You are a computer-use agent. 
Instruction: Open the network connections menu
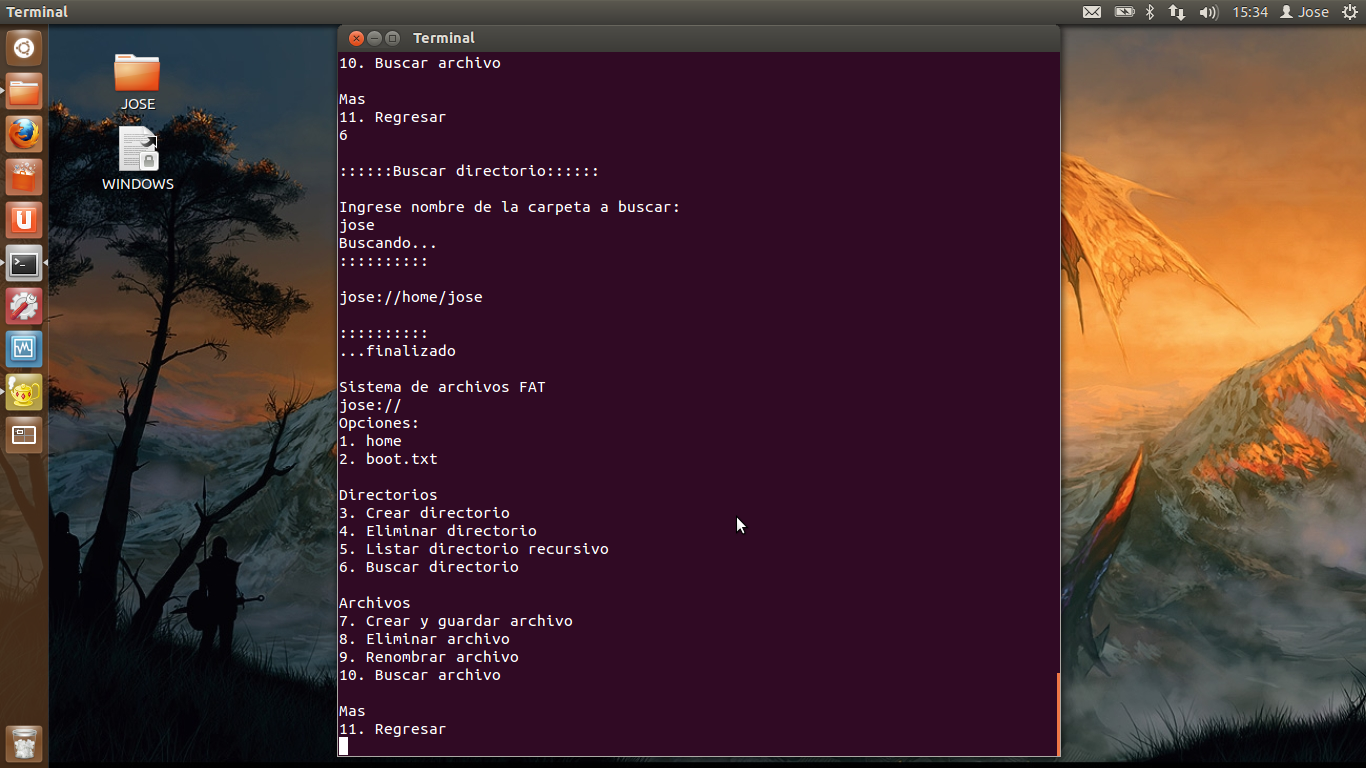pyautogui.click(x=1177, y=12)
